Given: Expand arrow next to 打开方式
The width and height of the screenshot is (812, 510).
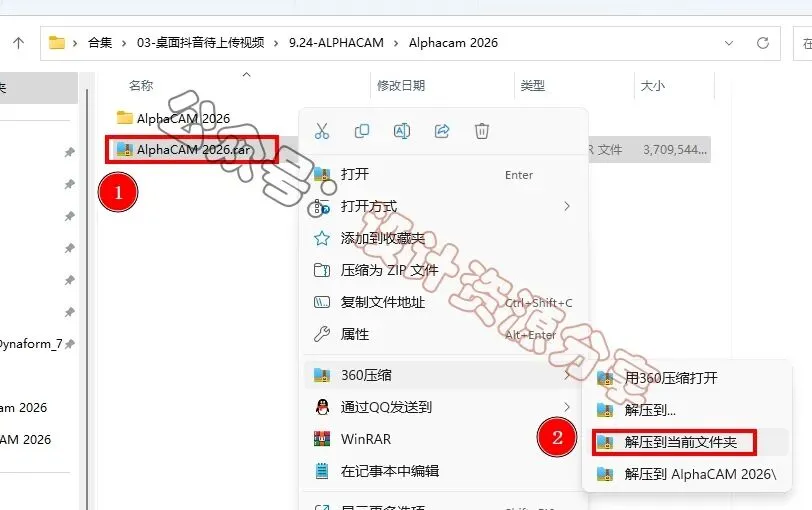Looking at the screenshot, I should point(567,207).
